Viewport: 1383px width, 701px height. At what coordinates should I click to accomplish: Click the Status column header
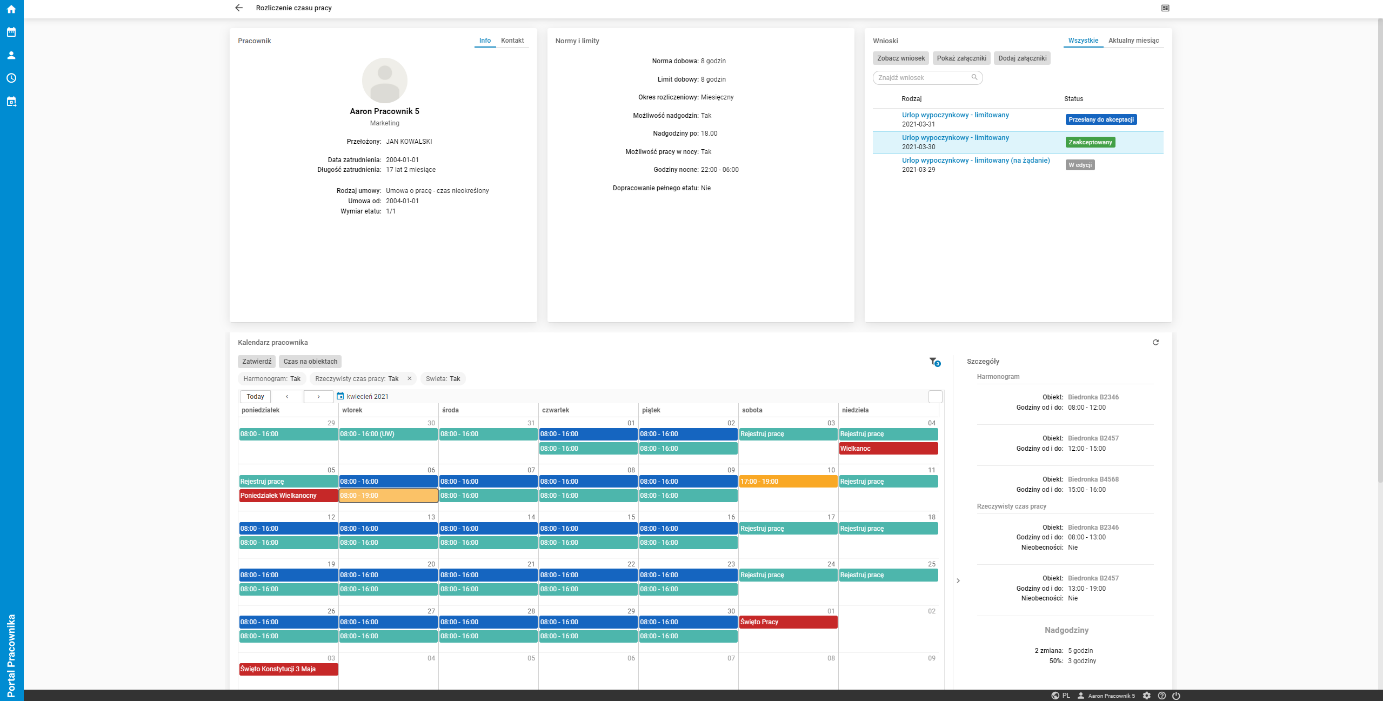pyautogui.click(x=1074, y=98)
